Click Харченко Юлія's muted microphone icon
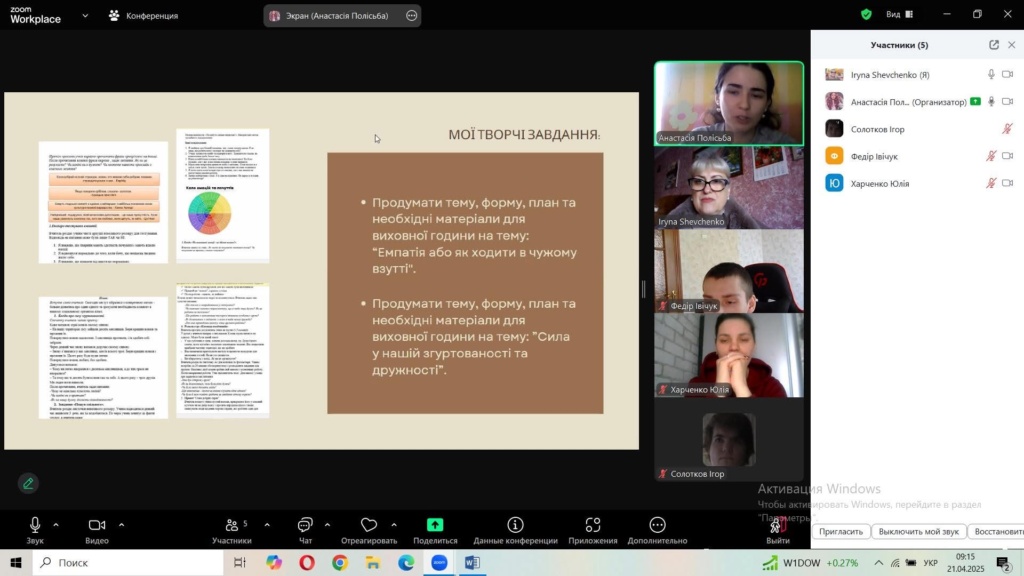 coord(991,184)
